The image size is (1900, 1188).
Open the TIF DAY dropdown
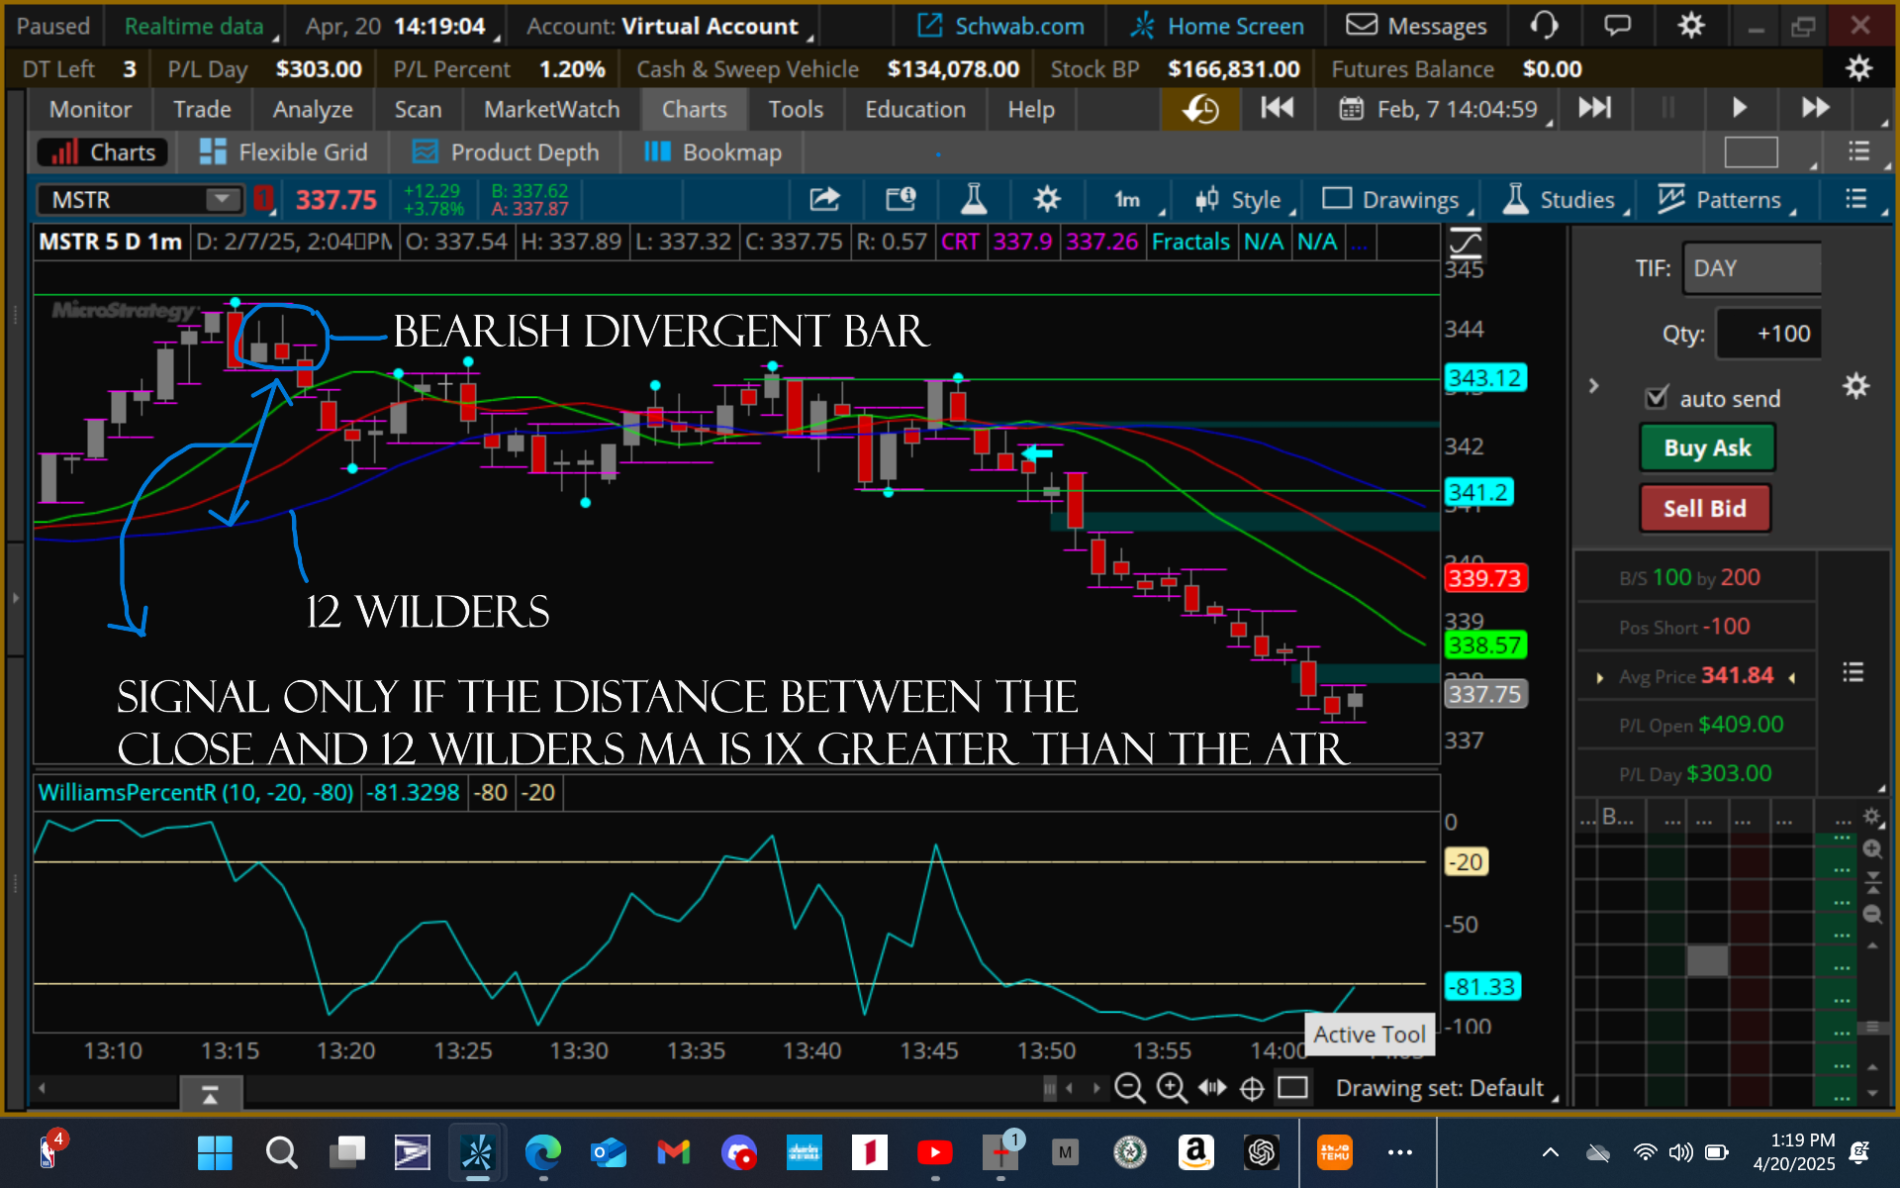coord(1751,268)
